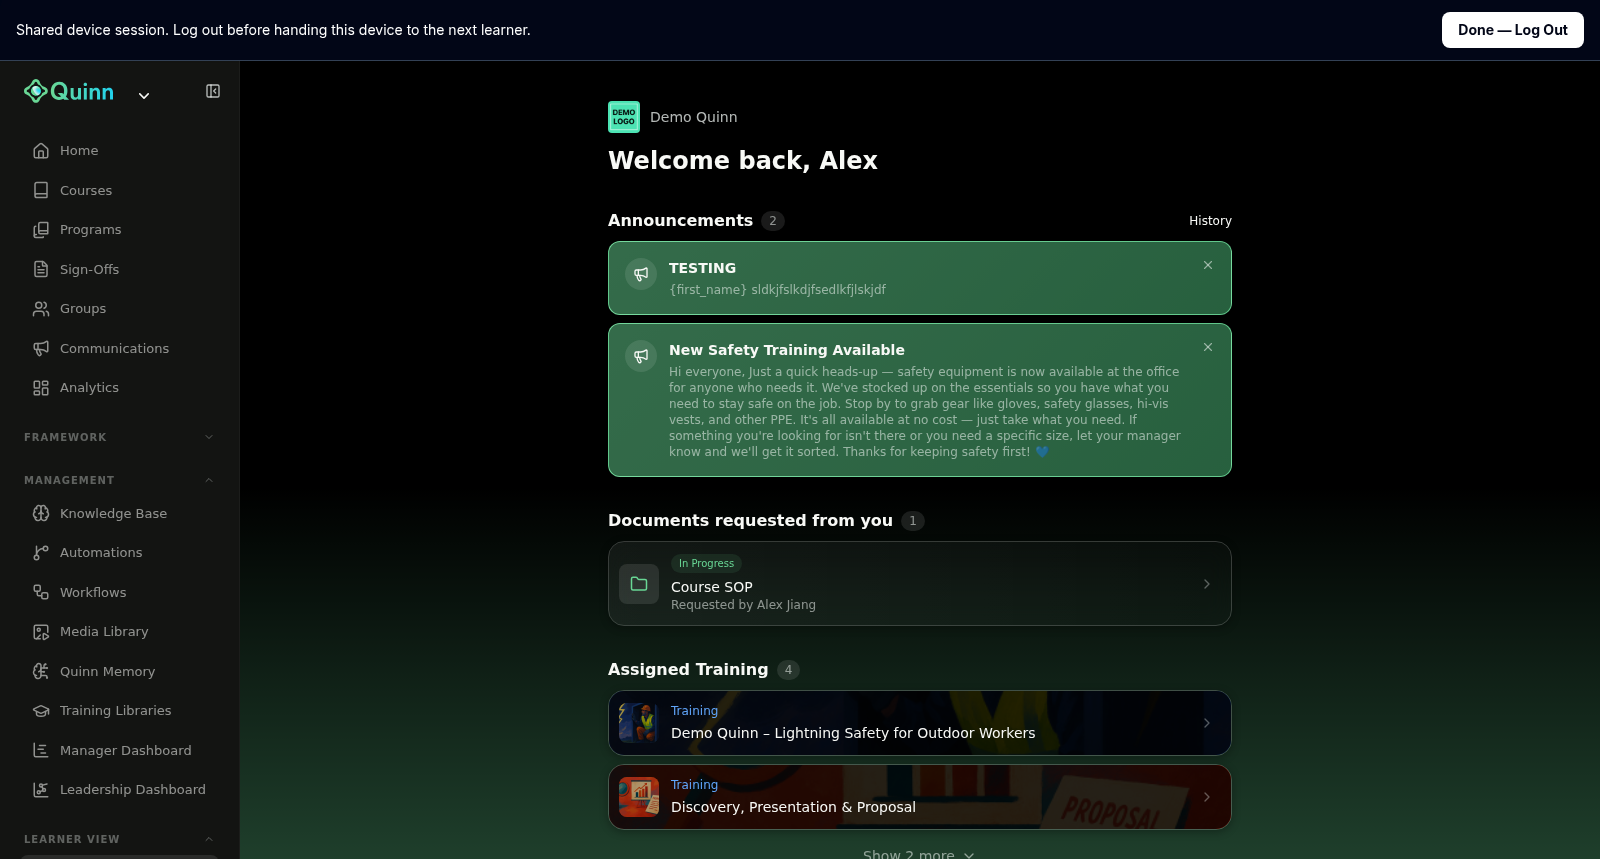The image size is (1600, 859).
Task: Open announcements History link
Action: point(1210,221)
